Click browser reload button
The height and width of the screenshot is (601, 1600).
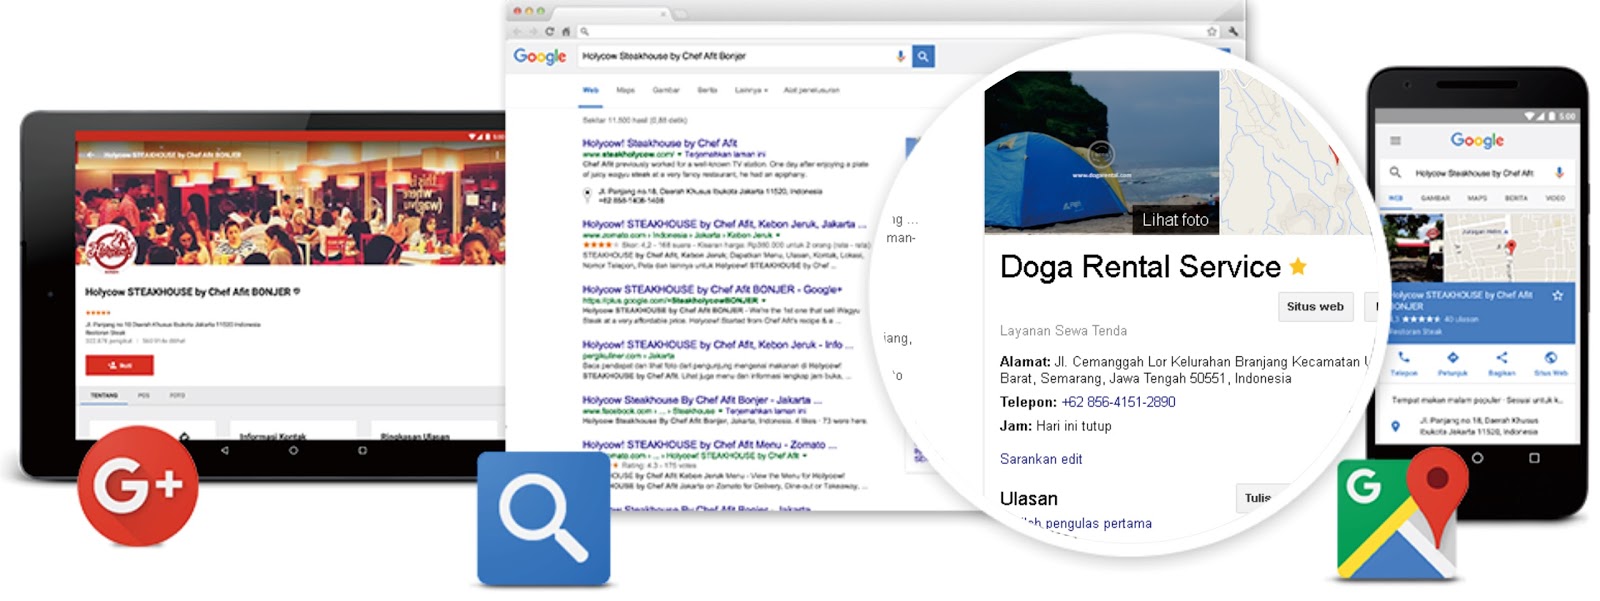(x=549, y=32)
